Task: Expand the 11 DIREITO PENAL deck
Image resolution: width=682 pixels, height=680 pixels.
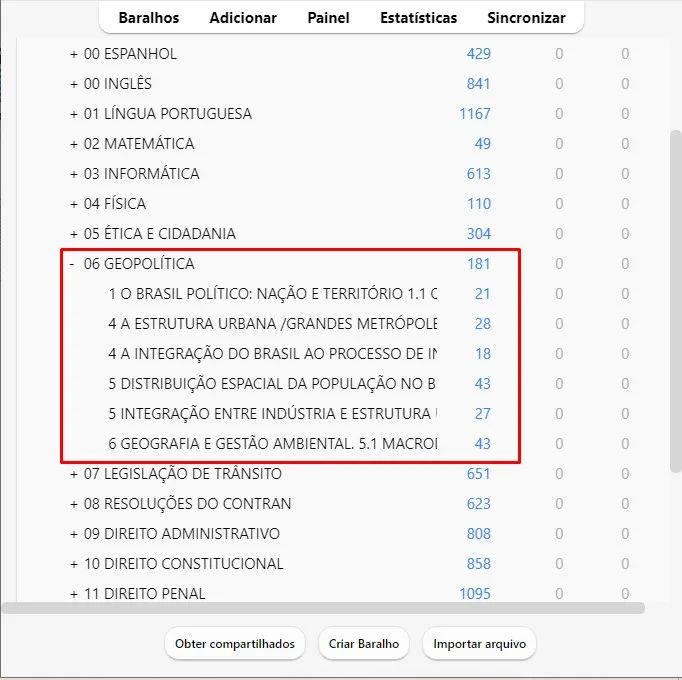Action: (x=74, y=594)
